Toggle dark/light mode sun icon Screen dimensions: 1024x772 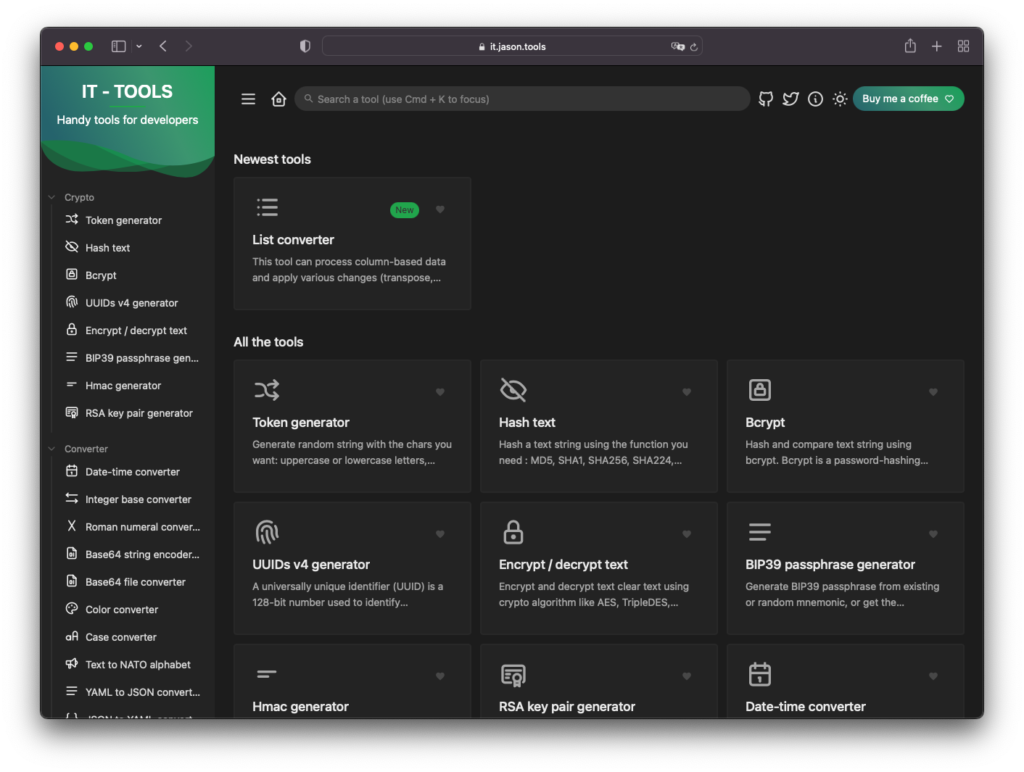click(840, 99)
